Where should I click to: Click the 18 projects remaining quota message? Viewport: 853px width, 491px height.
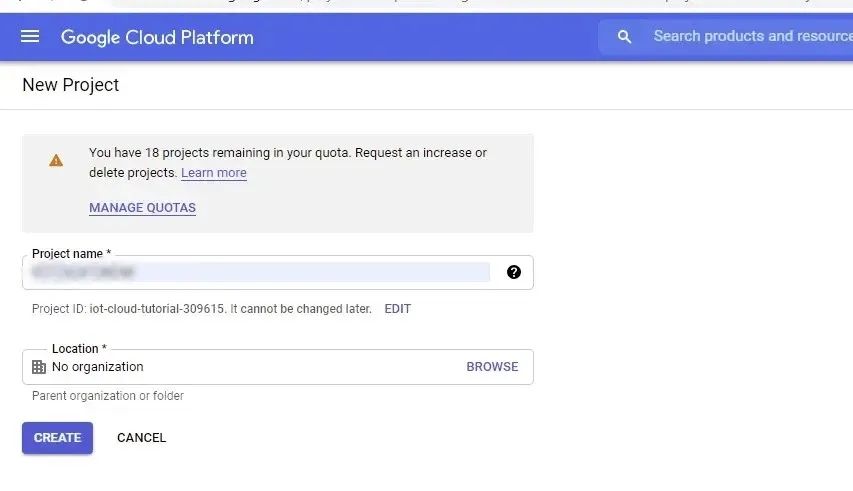[x=288, y=163]
